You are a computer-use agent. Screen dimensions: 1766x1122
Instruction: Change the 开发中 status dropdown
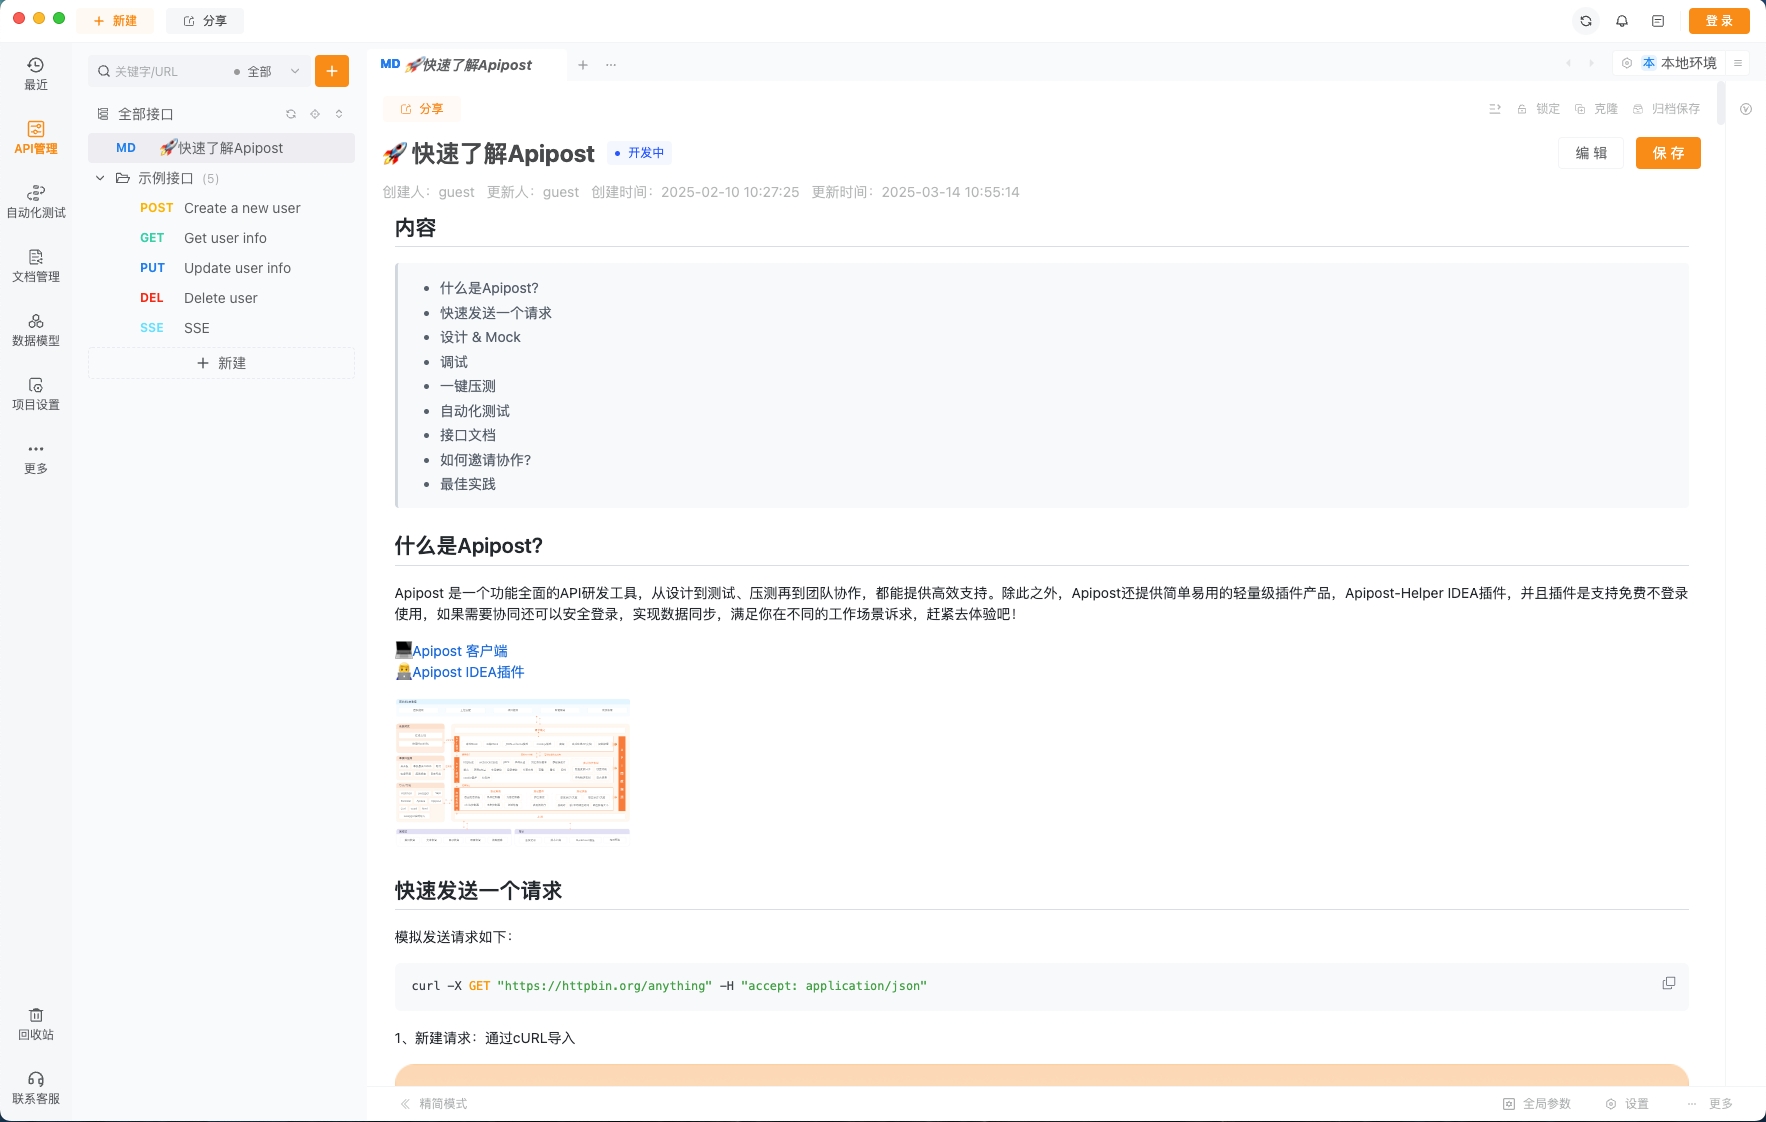[x=639, y=153]
